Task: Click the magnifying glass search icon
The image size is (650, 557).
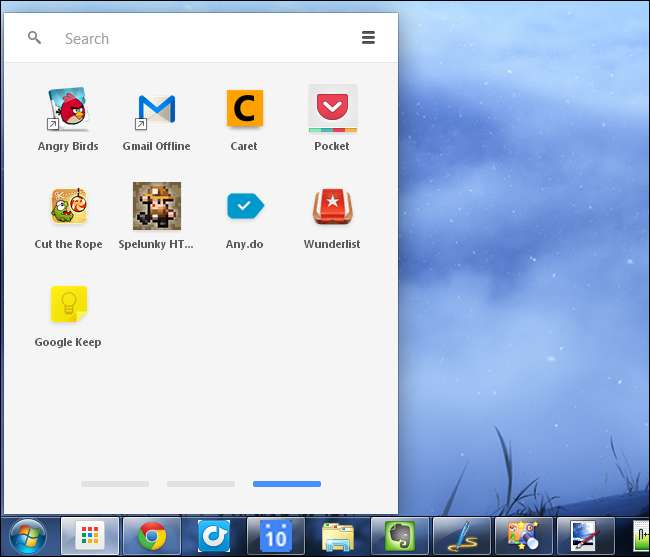Action: tap(35, 38)
